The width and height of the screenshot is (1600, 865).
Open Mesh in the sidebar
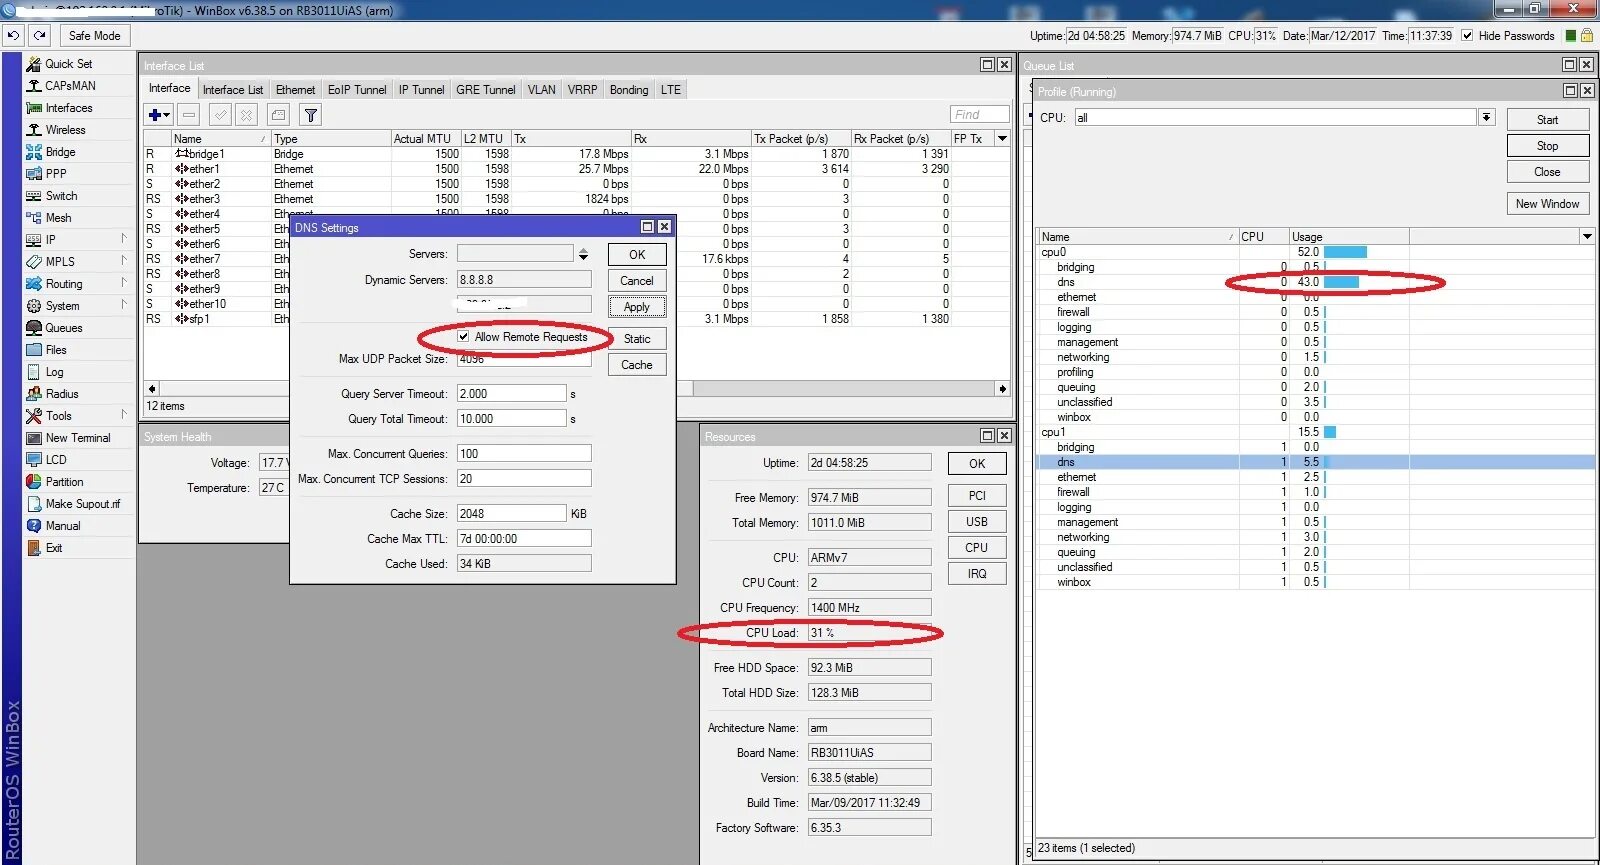(58, 218)
